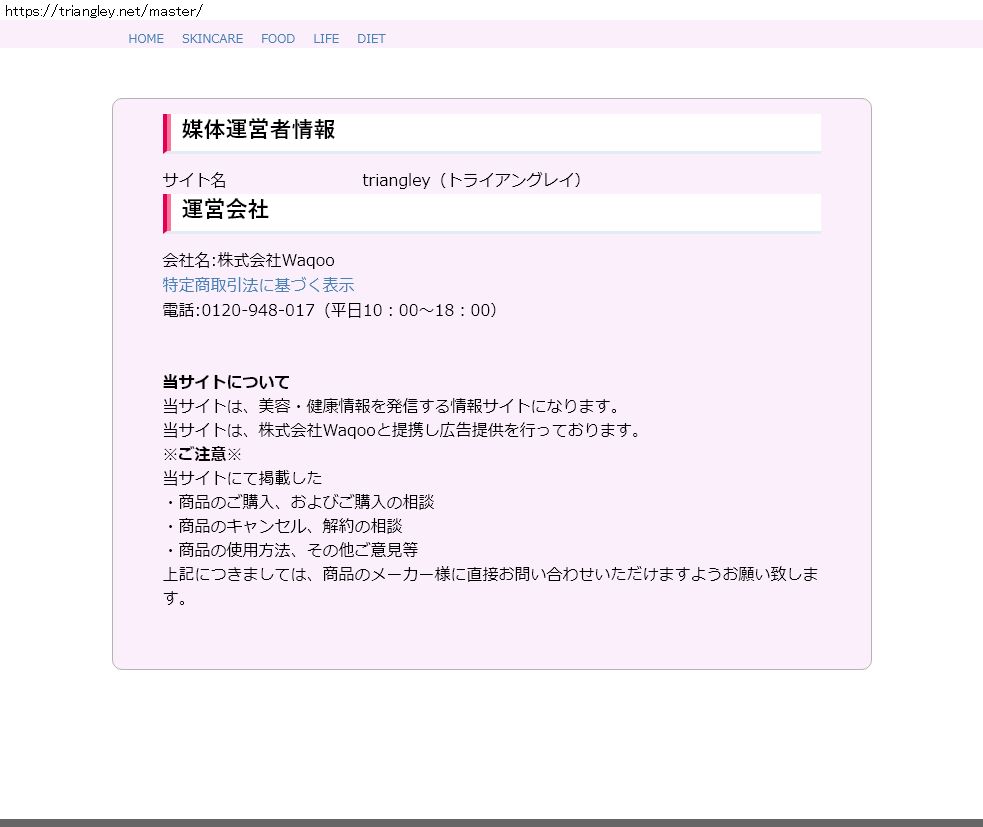Click the 商品のご購入 bullet line
The height and width of the screenshot is (827, 983).
coord(298,502)
